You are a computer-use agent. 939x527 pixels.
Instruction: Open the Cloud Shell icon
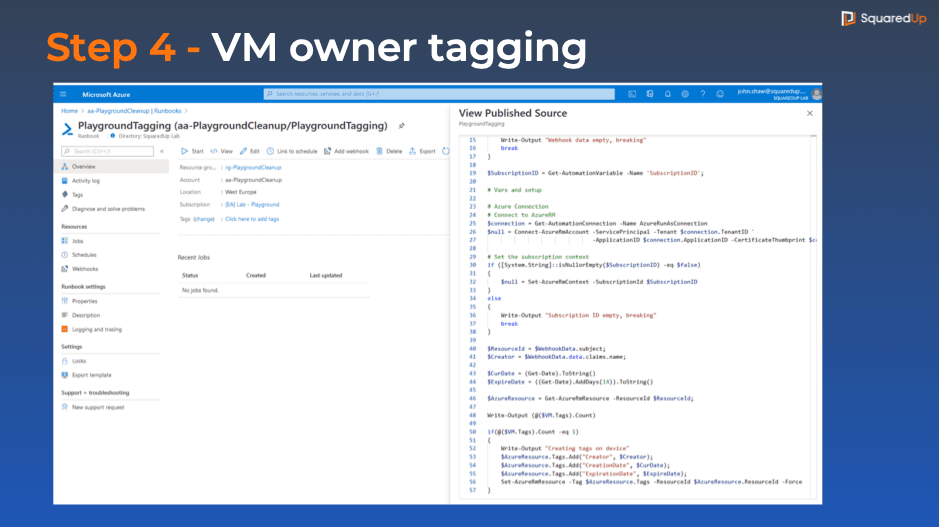coord(632,94)
